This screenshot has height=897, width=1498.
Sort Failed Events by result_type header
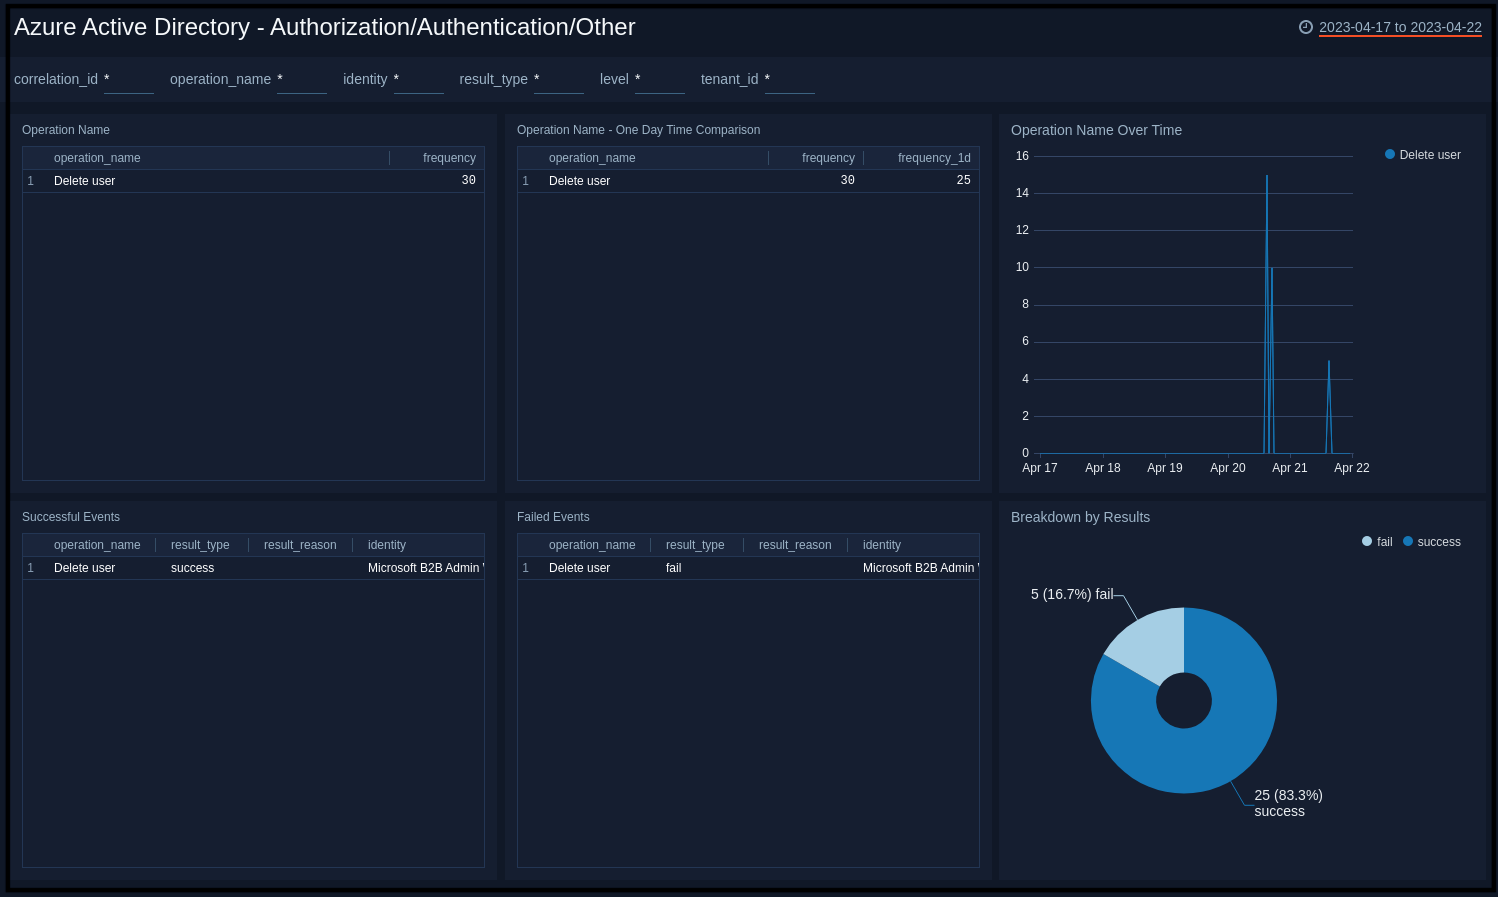(695, 545)
